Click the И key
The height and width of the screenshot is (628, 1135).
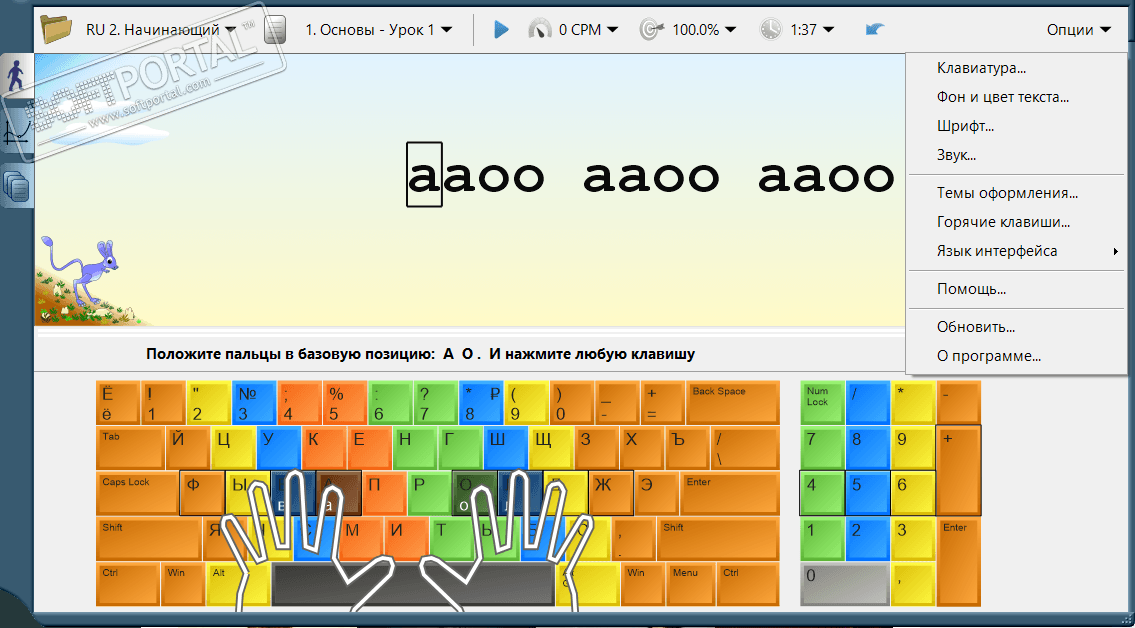pos(406,539)
